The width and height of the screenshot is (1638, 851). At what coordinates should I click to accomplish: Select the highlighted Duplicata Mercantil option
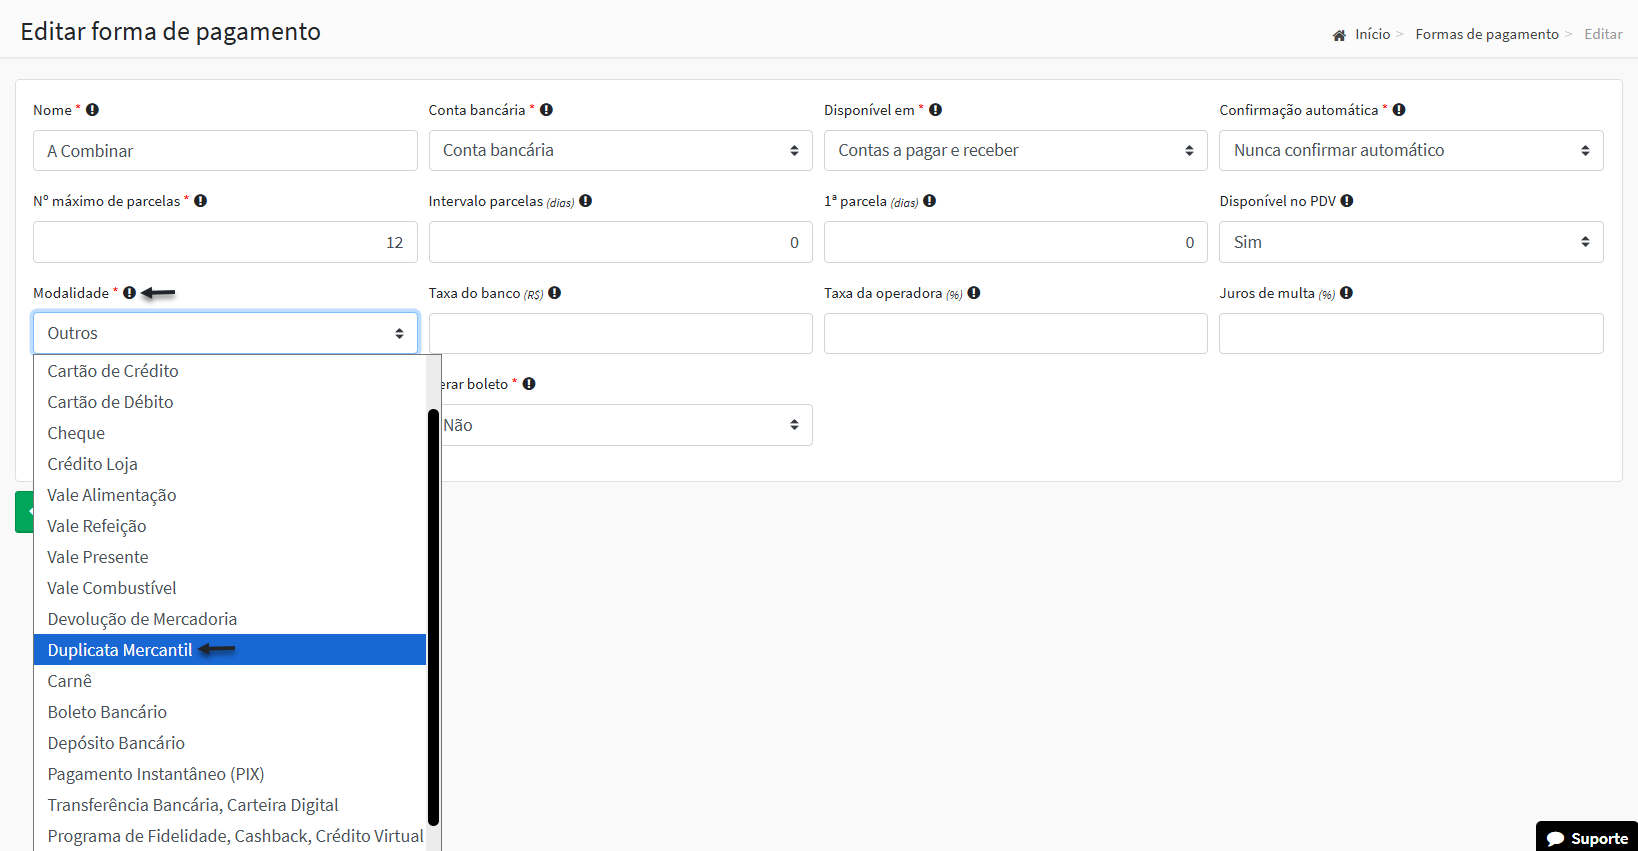(230, 650)
